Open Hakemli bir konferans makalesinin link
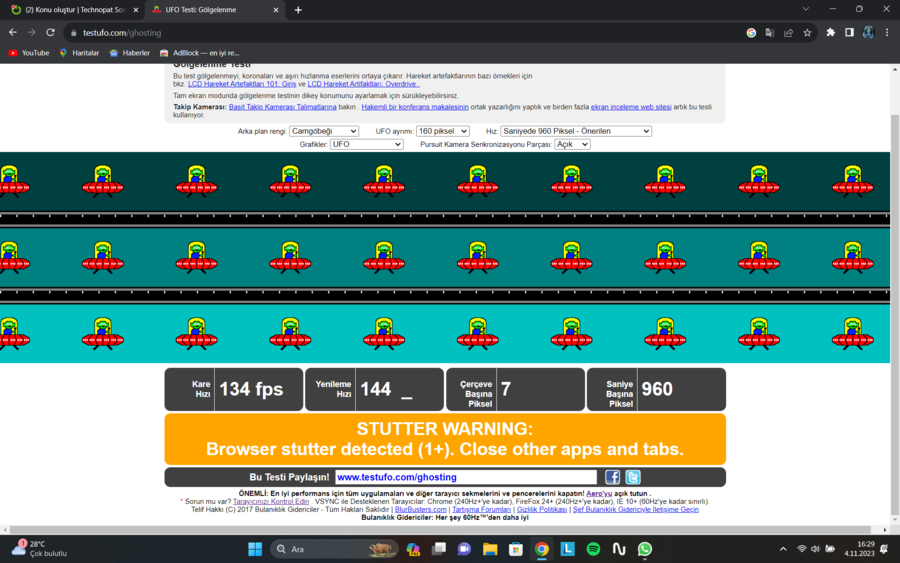The width and height of the screenshot is (900, 563). 415,107
